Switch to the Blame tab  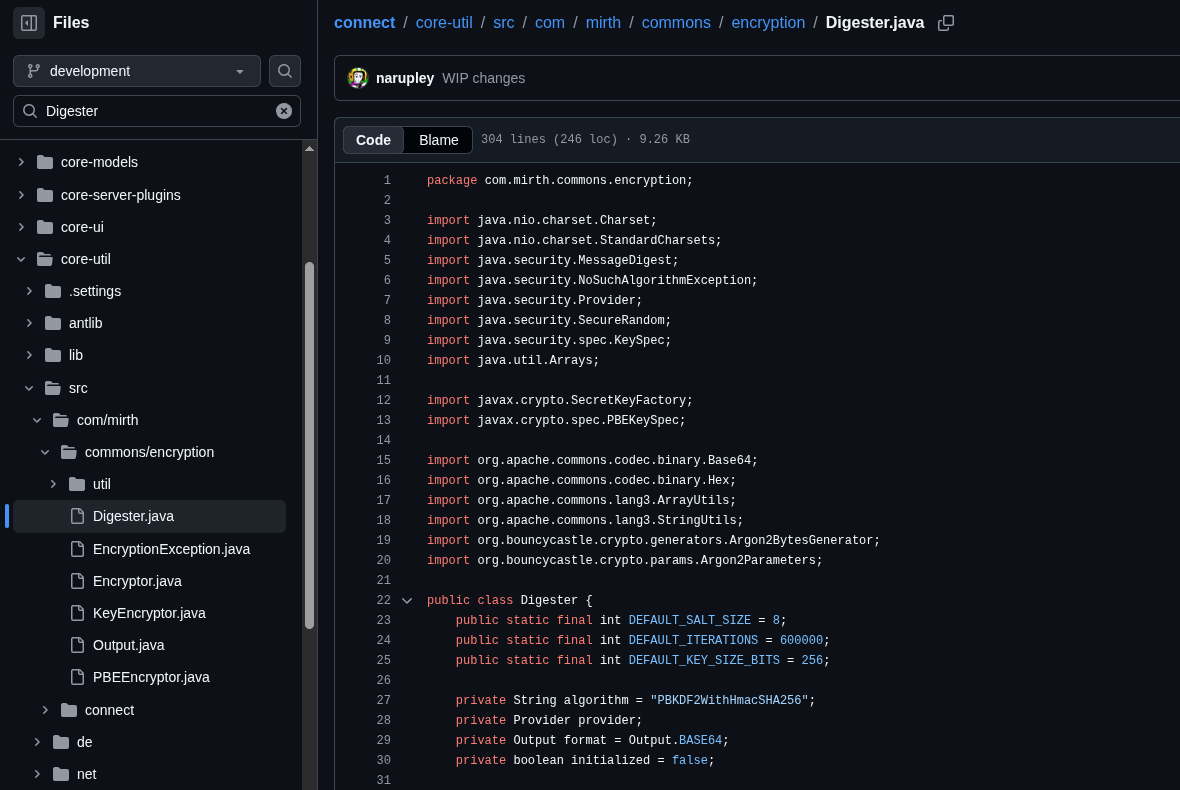pyautogui.click(x=438, y=140)
